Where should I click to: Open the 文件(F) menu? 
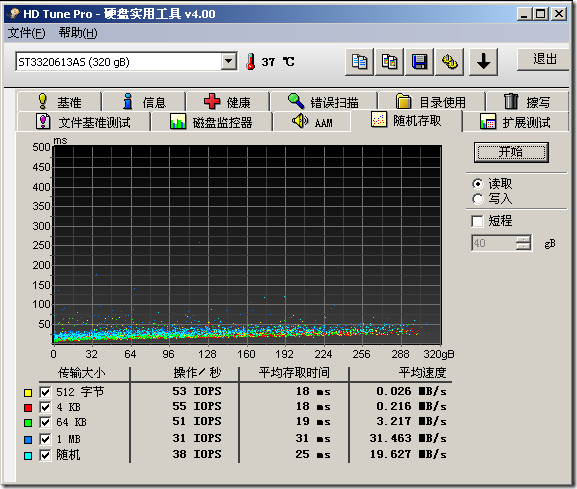(26, 33)
